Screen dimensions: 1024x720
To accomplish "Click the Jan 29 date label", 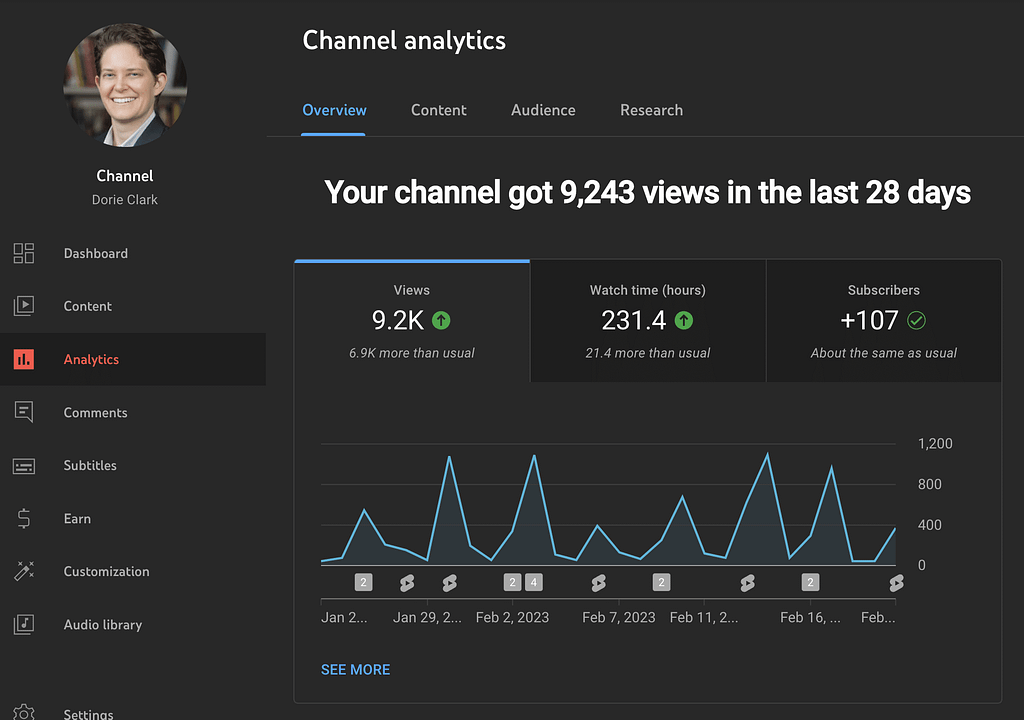I will point(427,617).
